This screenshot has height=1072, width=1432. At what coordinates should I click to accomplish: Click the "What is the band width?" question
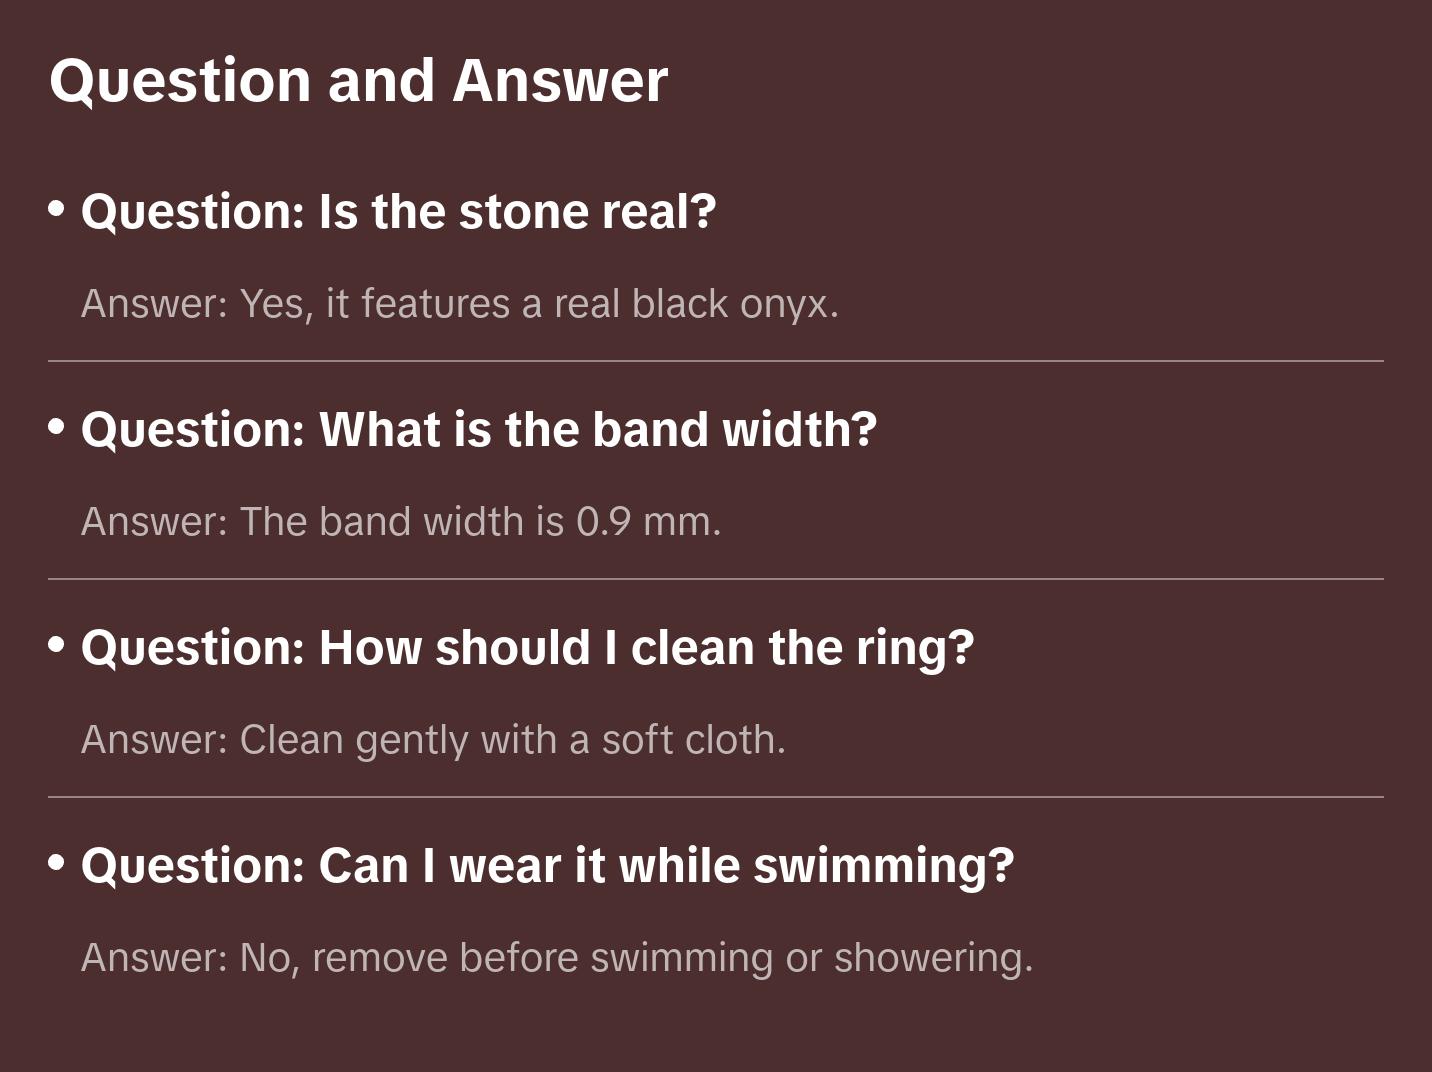478,430
